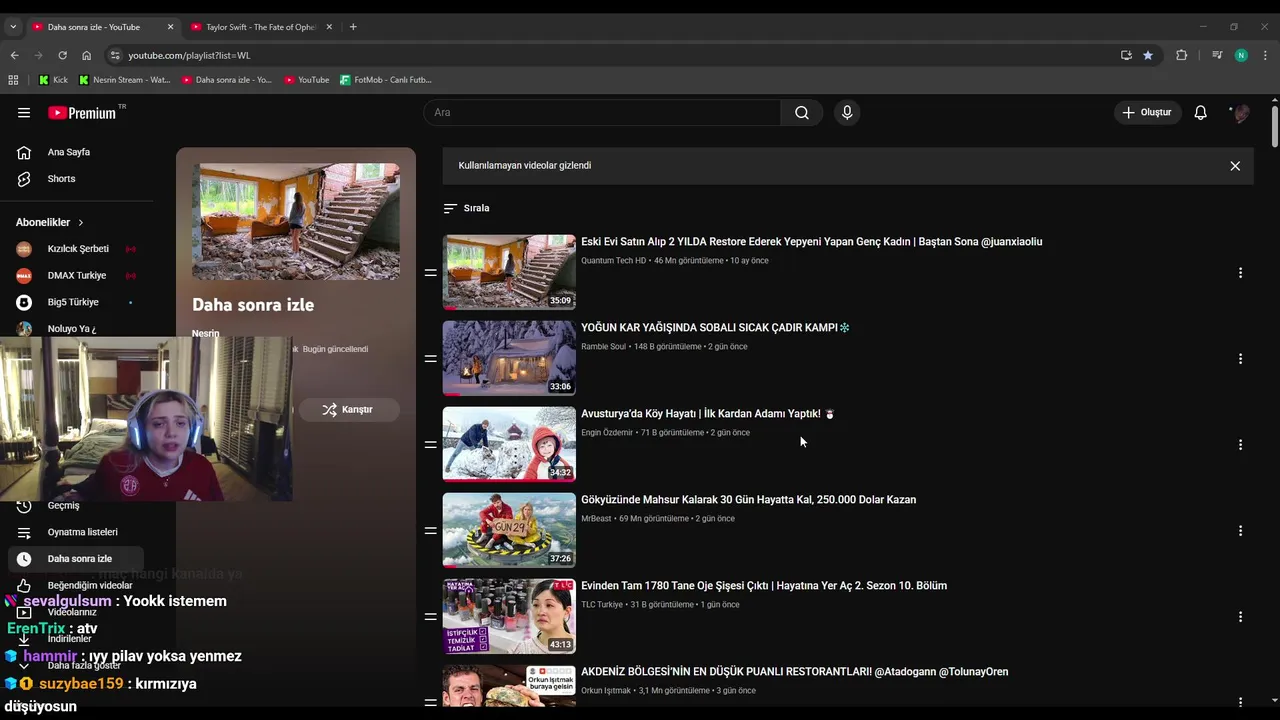Open more options for YOĞUN KAR video

[x=1240, y=359]
